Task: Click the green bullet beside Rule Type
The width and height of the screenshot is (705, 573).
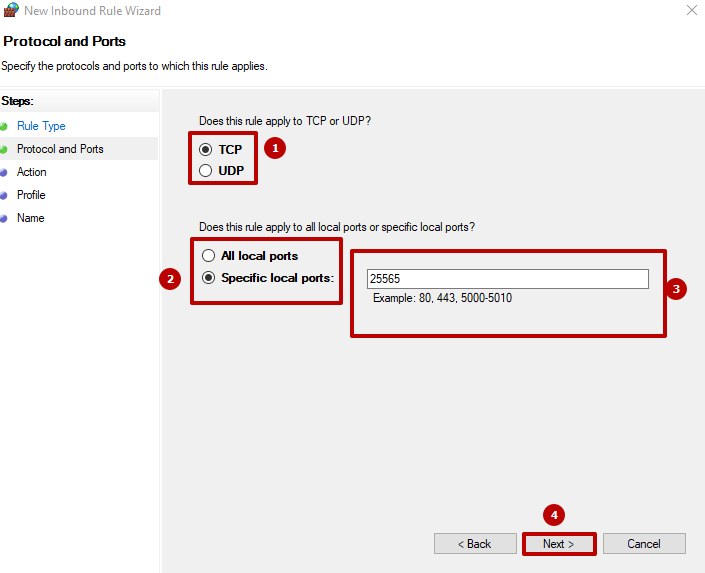Action: point(4,126)
